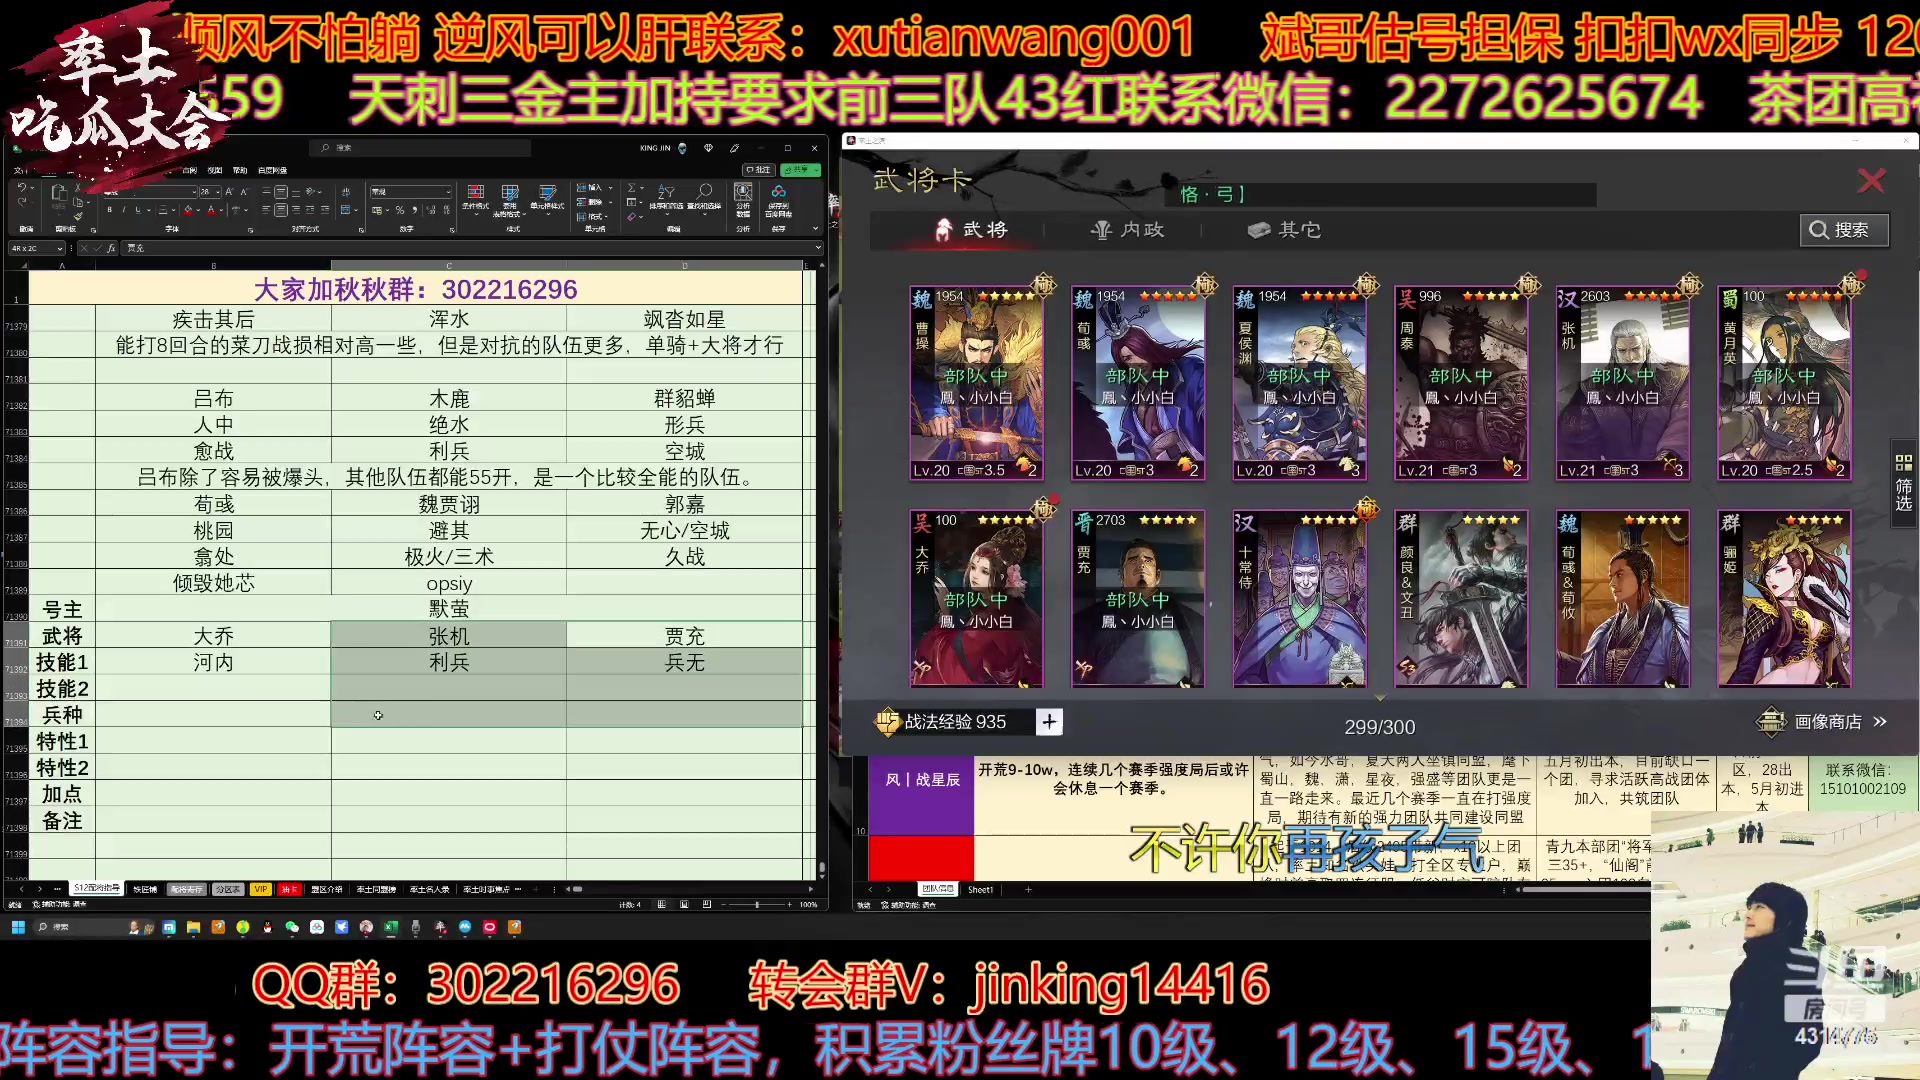Viewport: 1920px width, 1080px height.
Task: Switch to the VIP sheet tab
Action: click(261, 889)
